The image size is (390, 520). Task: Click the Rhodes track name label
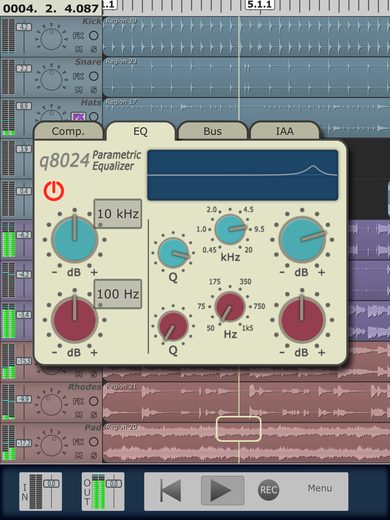point(85,387)
